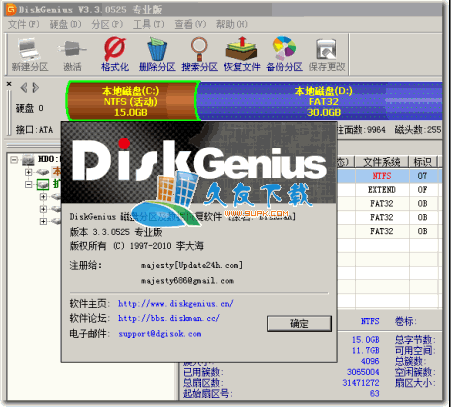Click the Delete Partition (删除分区) icon
The height and width of the screenshot is (407, 451).
(157, 54)
